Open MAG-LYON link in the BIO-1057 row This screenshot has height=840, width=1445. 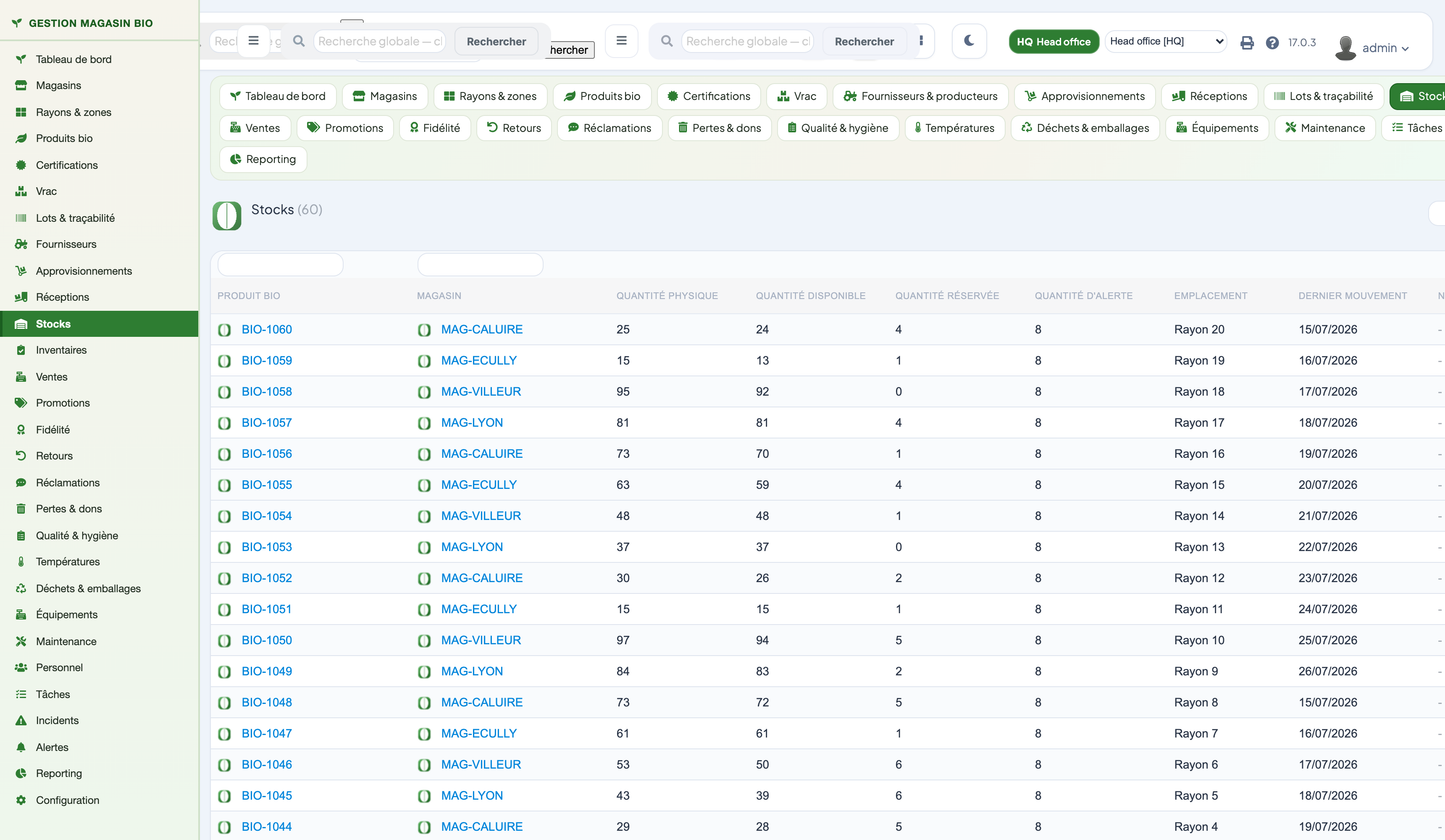tap(472, 423)
